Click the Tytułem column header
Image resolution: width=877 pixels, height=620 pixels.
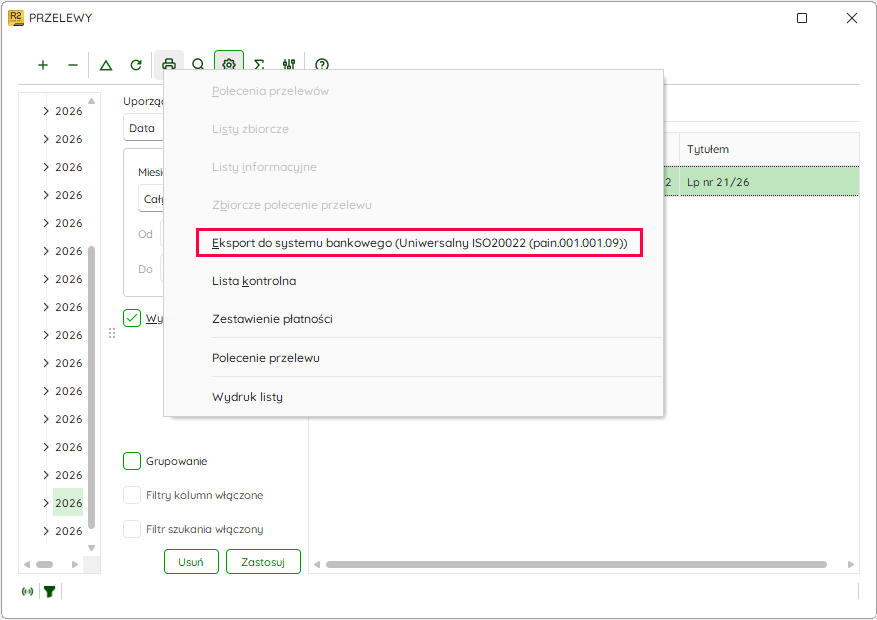[769, 149]
